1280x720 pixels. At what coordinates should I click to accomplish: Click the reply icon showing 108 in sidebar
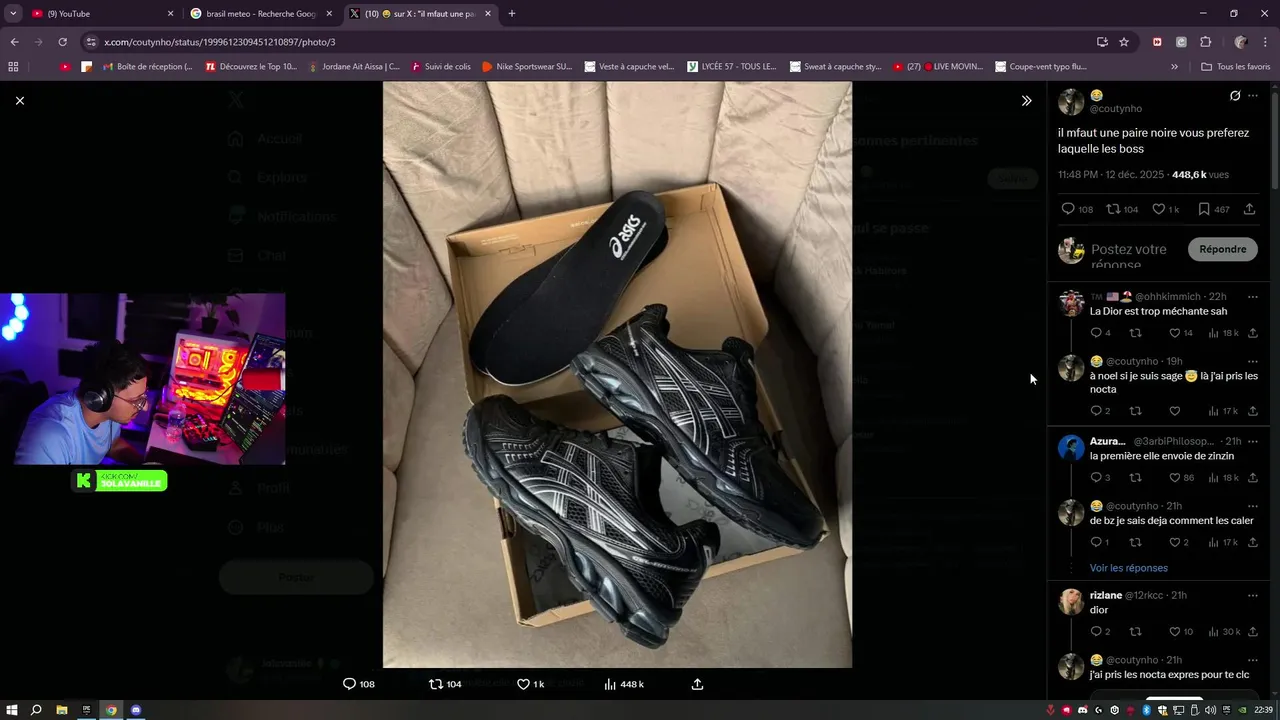(x=1077, y=209)
